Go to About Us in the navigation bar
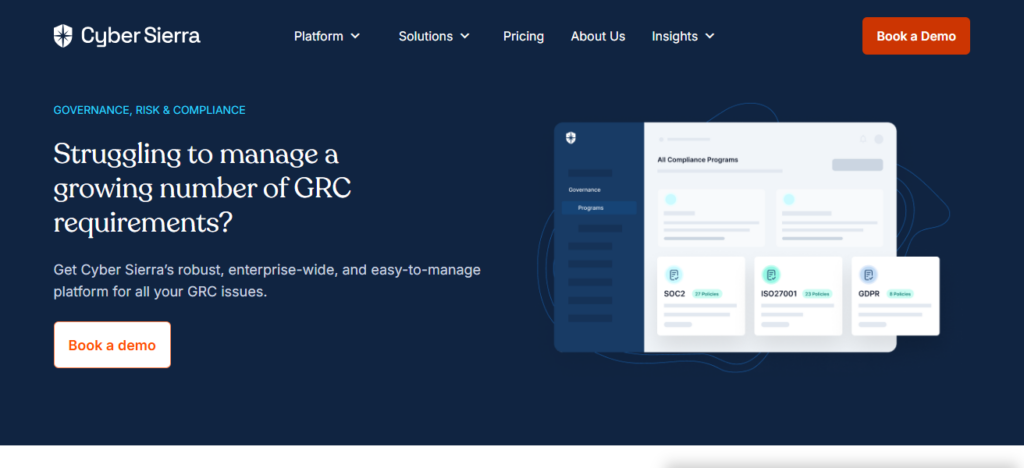1024x468 pixels. point(598,36)
